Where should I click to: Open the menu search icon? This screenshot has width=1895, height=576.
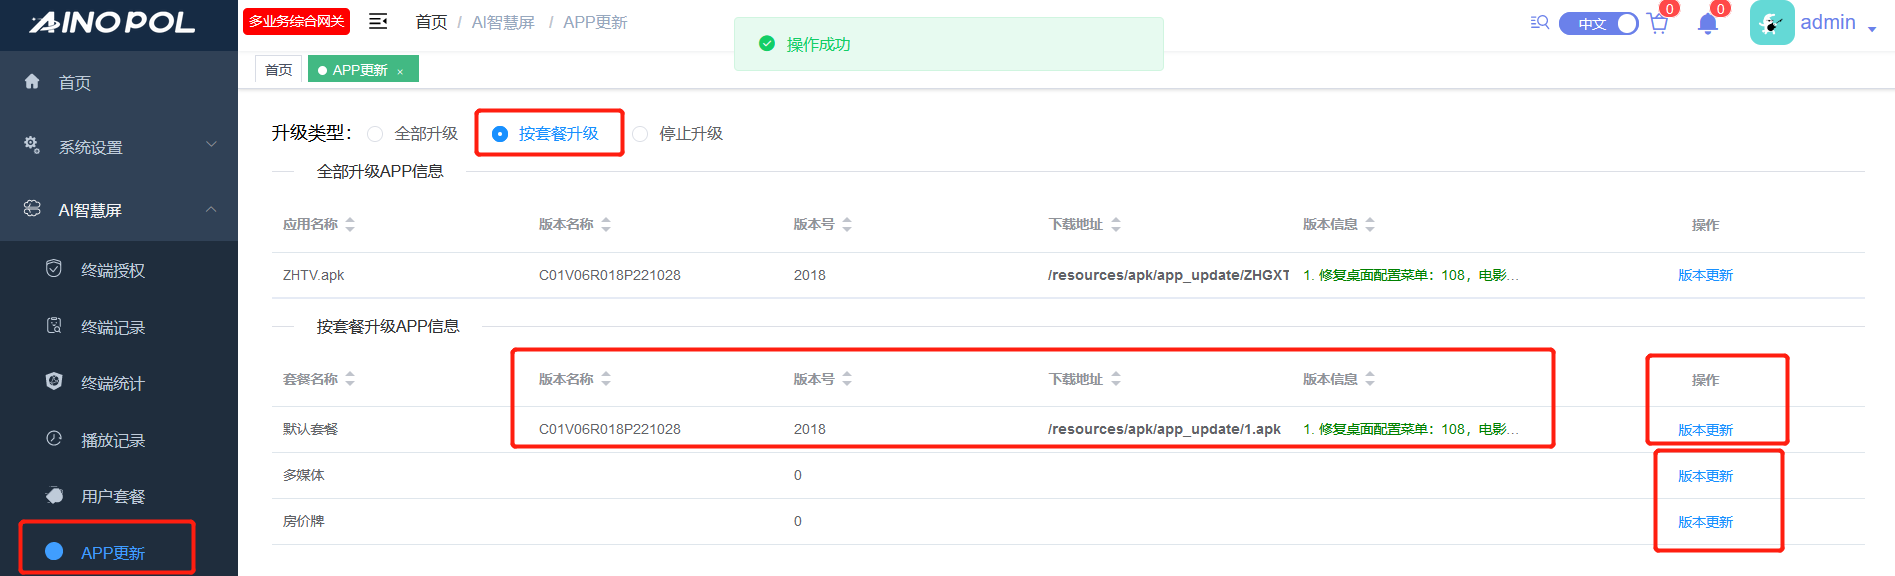tap(1539, 23)
